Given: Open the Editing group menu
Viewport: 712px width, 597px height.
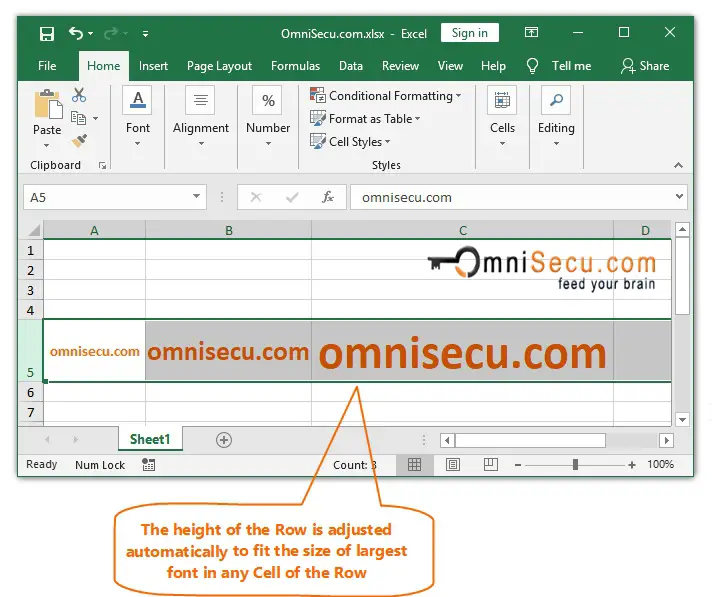Looking at the screenshot, I should 556,117.
